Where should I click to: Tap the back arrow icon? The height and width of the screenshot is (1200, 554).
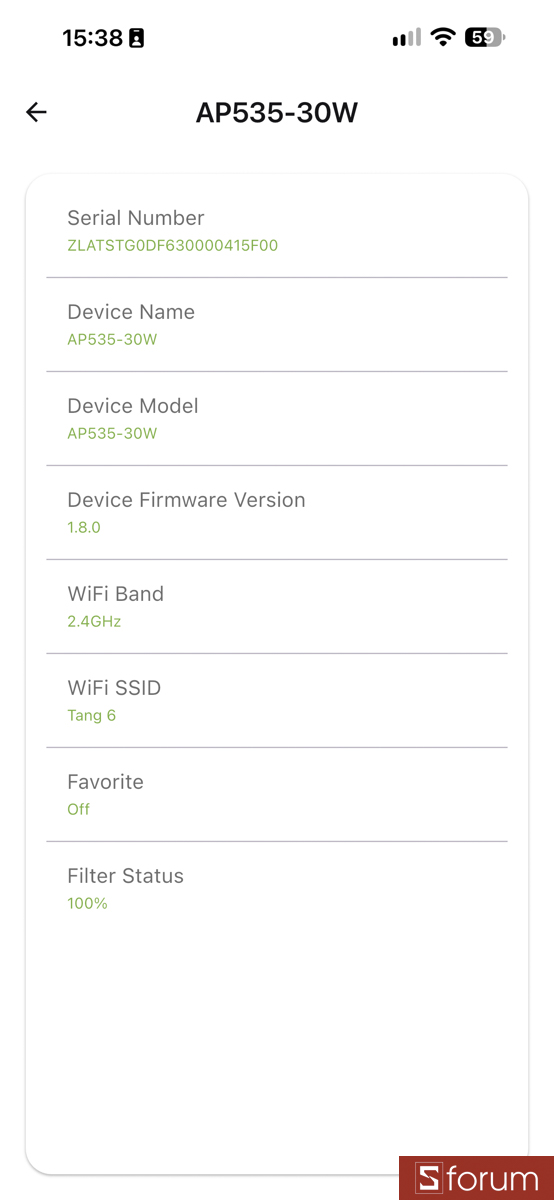[x=37, y=112]
